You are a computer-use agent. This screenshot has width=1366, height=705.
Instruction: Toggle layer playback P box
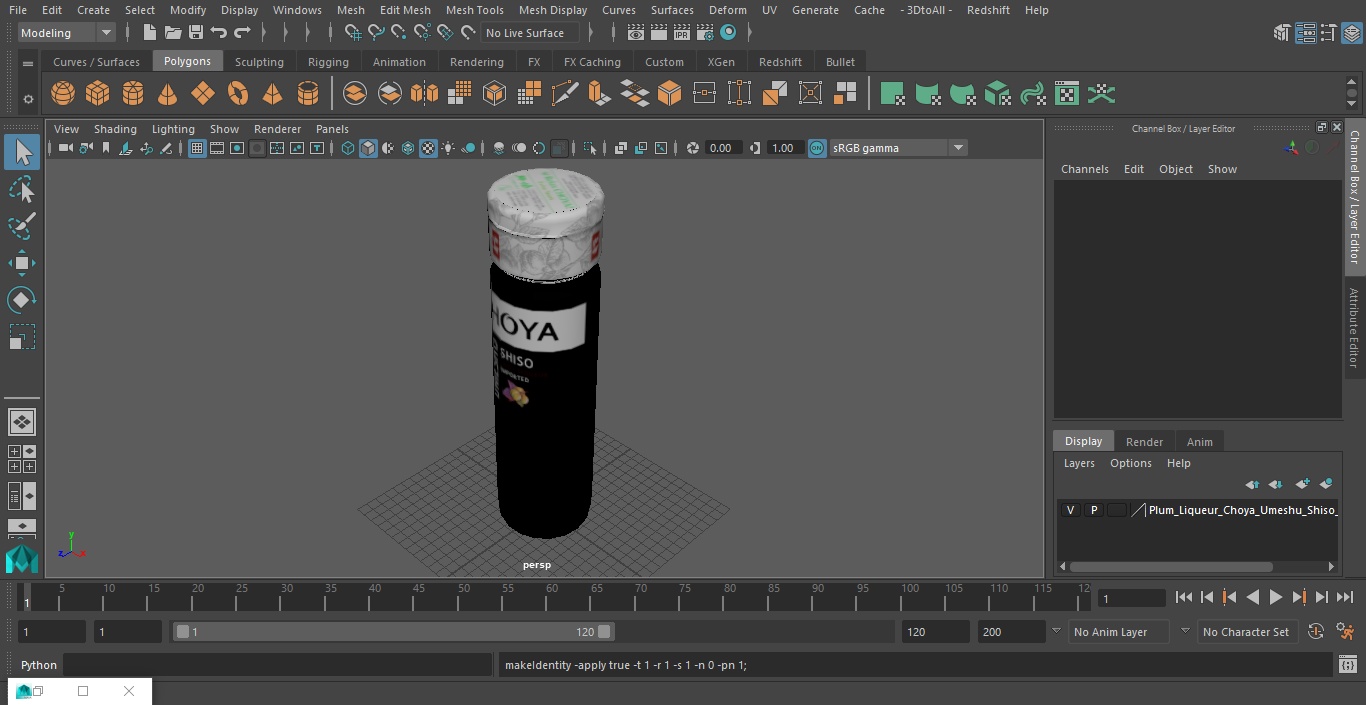click(1093, 510)
